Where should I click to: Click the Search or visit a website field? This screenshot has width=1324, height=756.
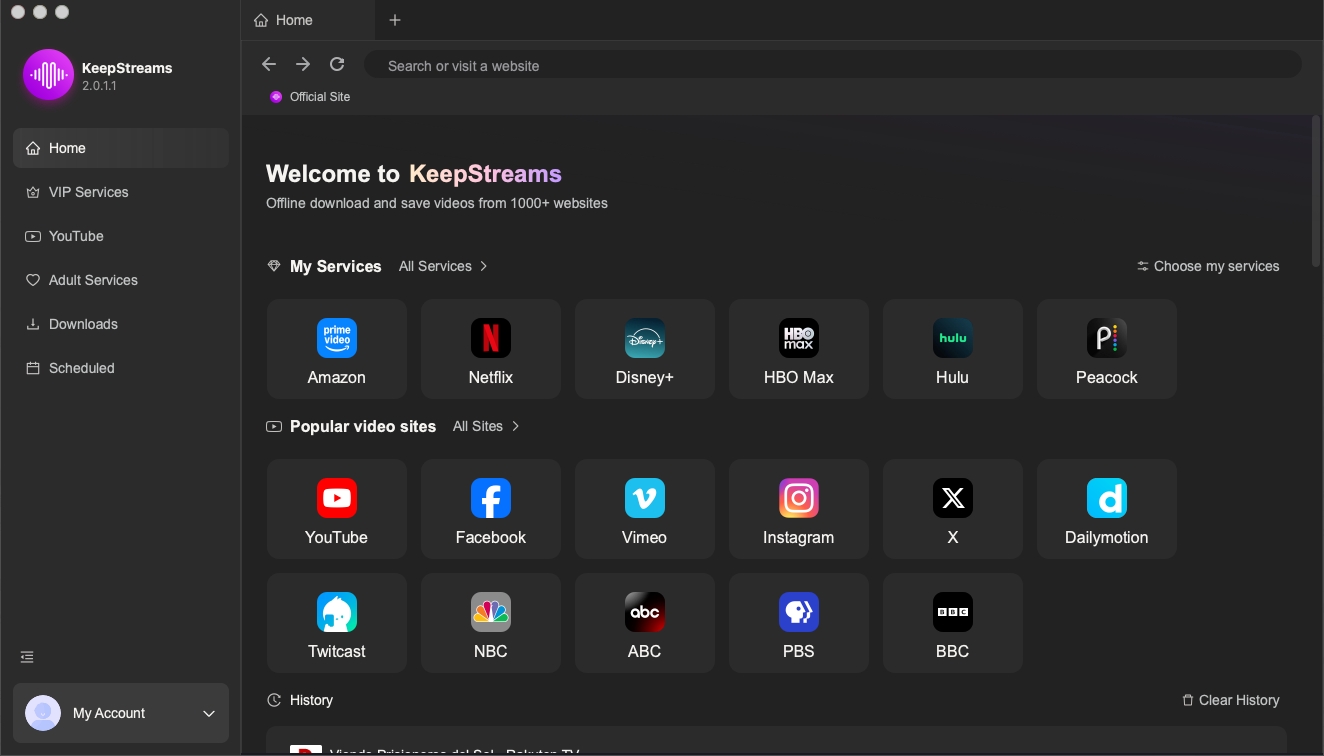[832, 66]
